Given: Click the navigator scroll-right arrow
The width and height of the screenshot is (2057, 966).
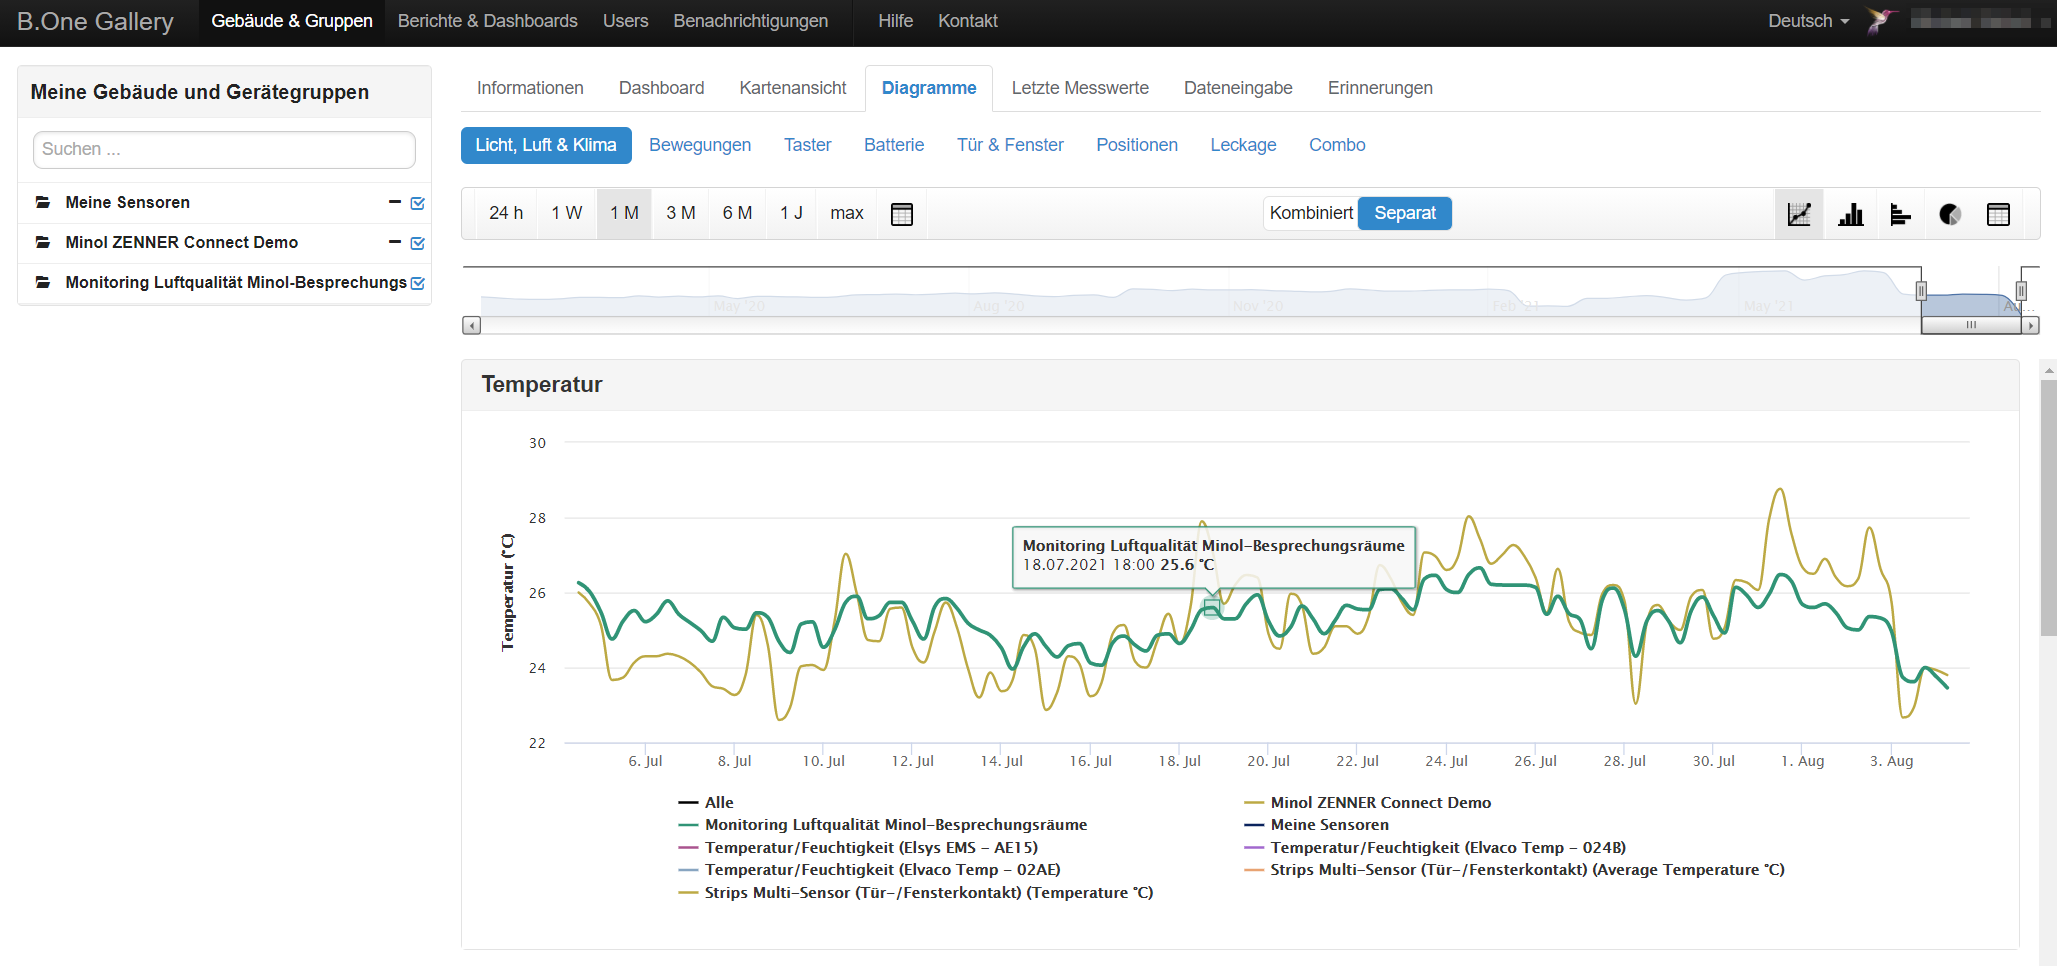Looking at the screenshot, I should [2031, 325].
